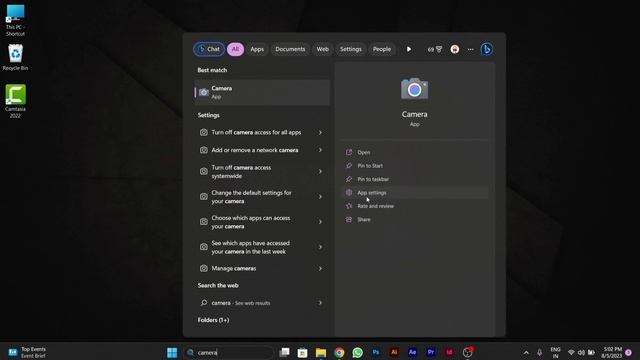Image resolution: width=640 pixels, height=360 pixels.
Task: Click the large Camera app icon
Action: point(414,89)
